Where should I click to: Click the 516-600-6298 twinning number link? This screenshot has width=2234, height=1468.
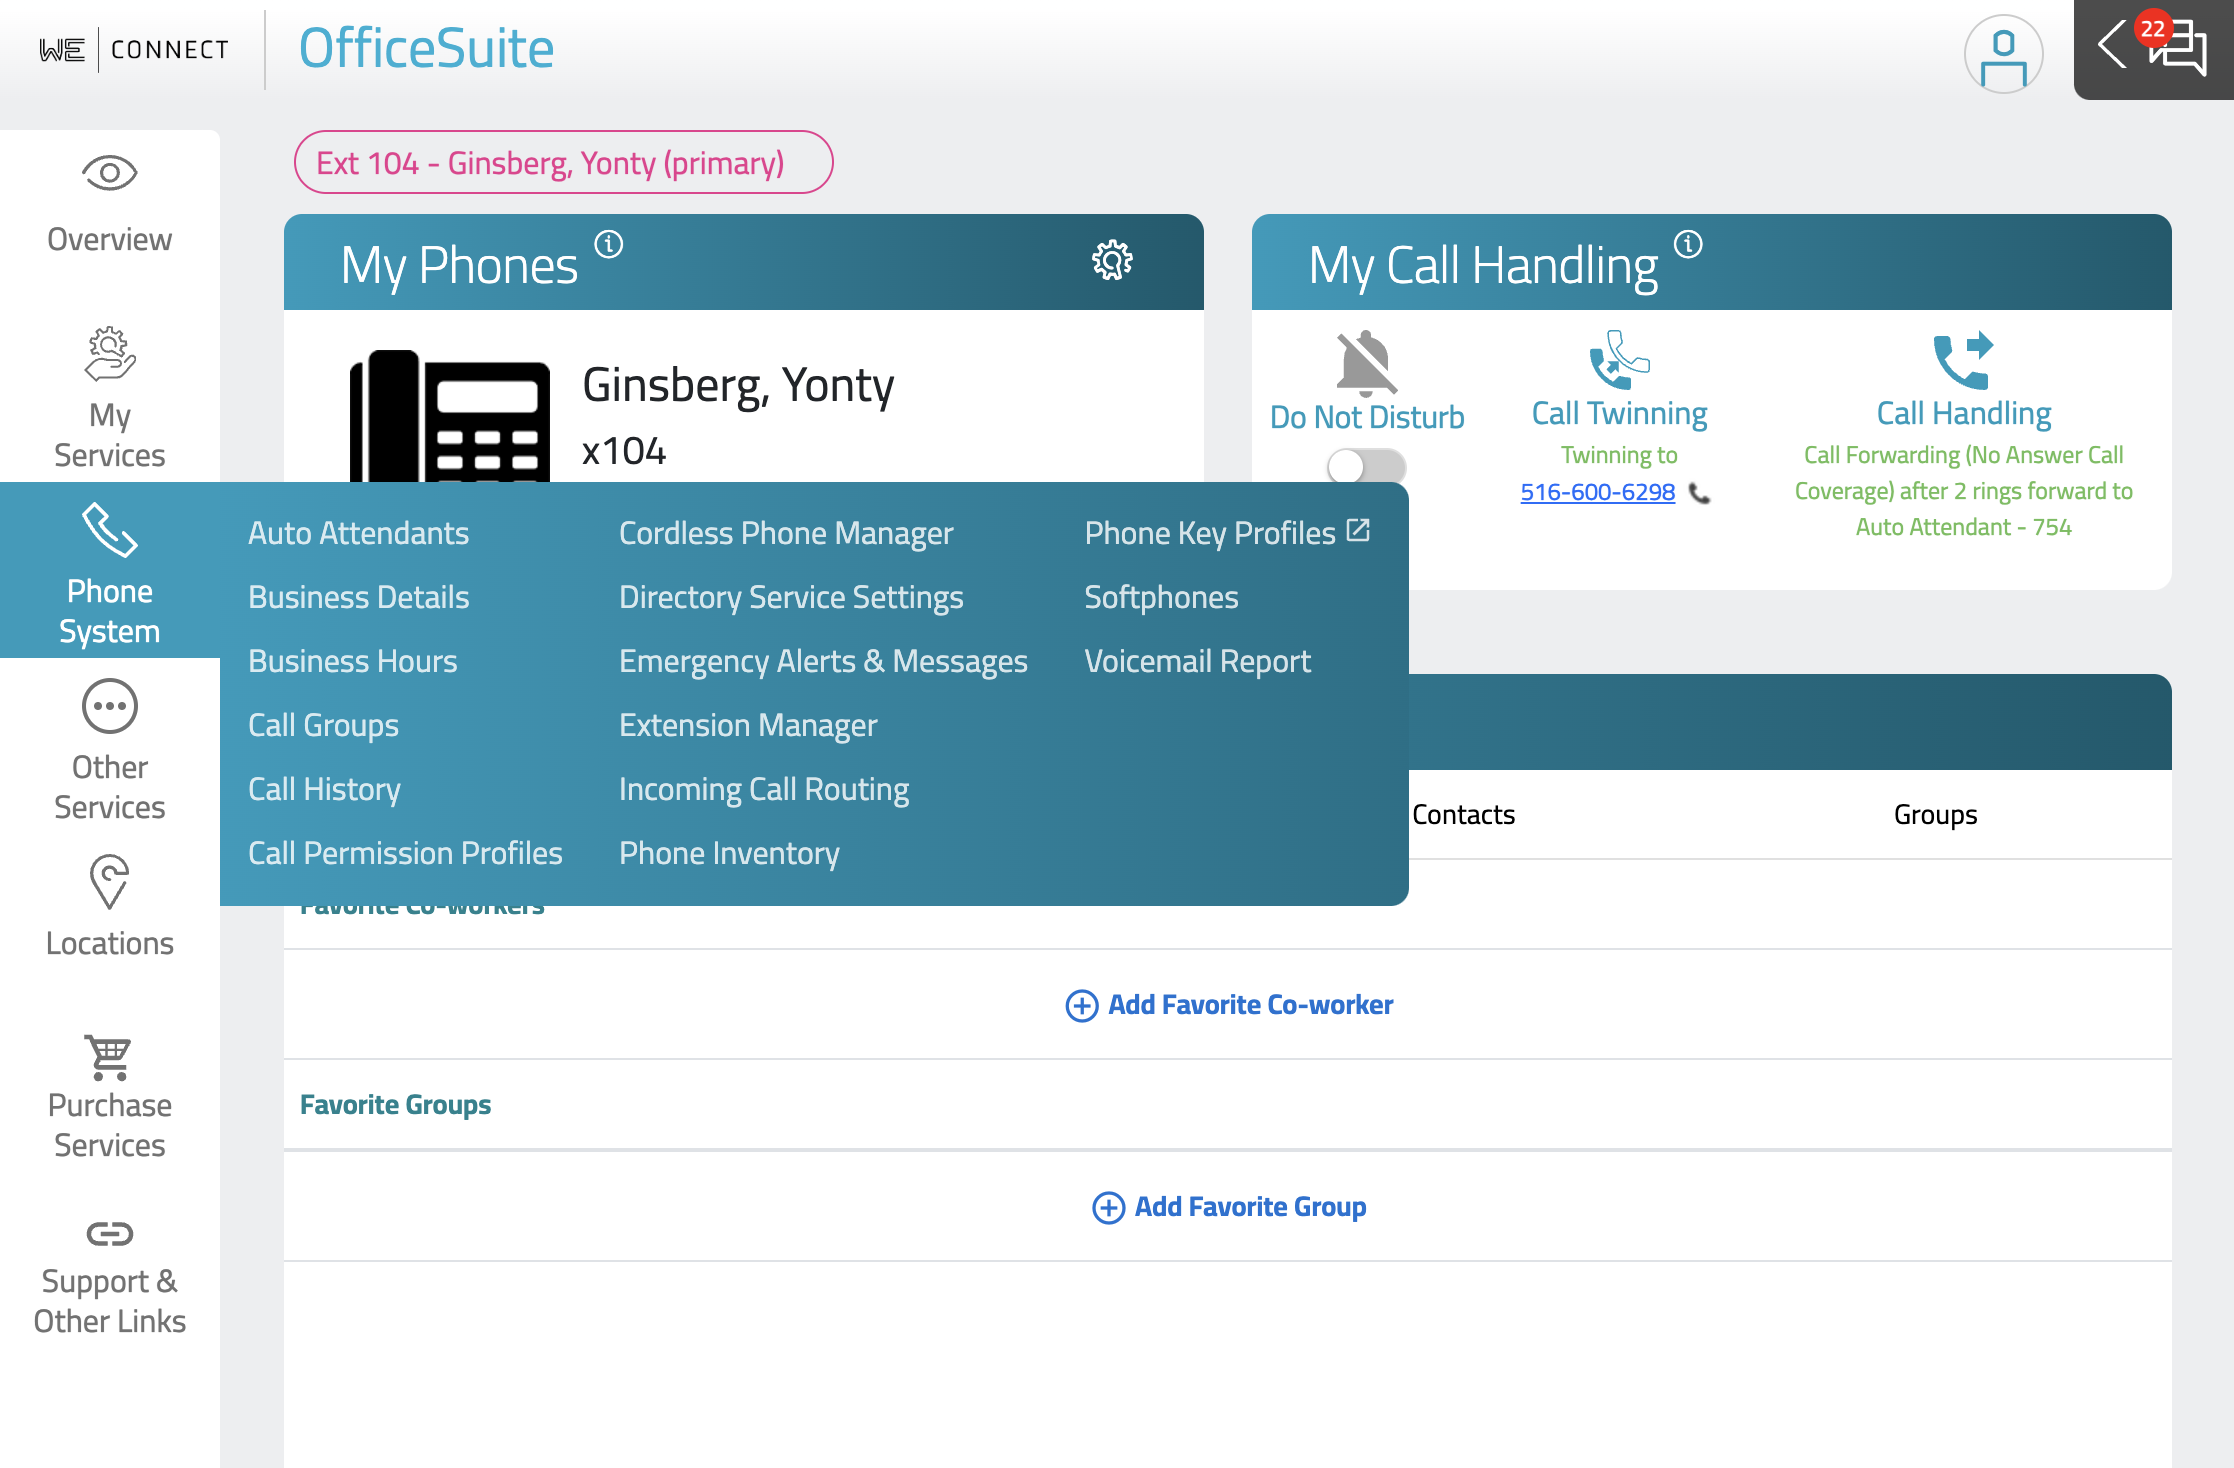pos(1597,492)
